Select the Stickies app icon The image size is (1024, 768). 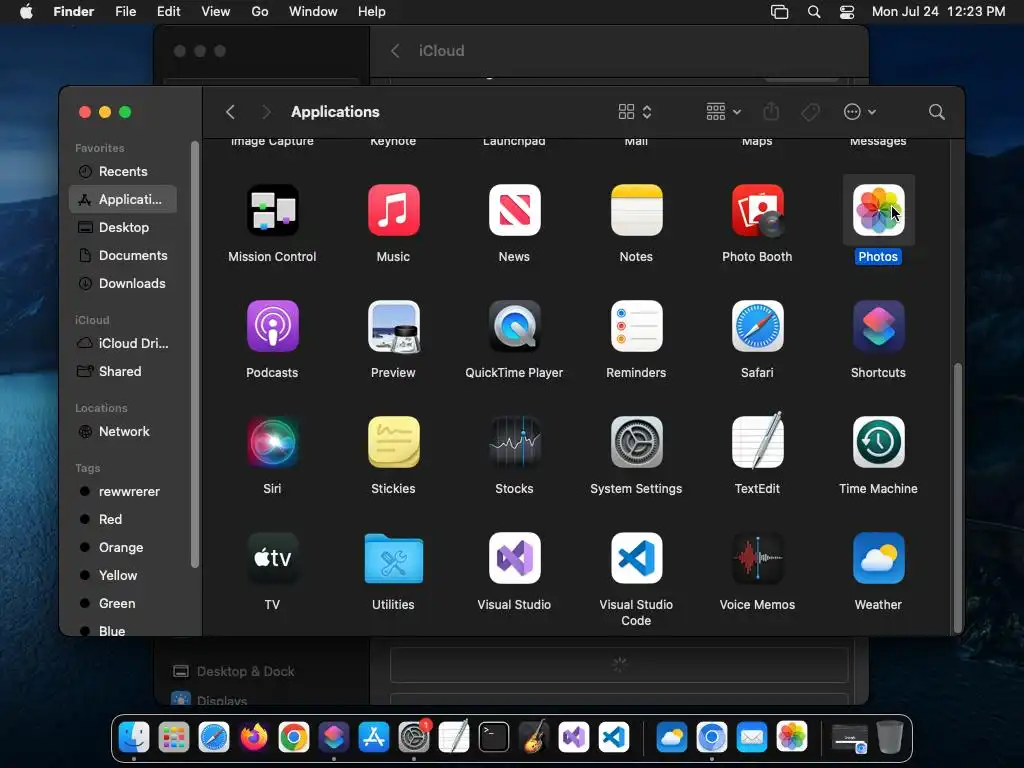pyautogui.click(x=393, y=442)
